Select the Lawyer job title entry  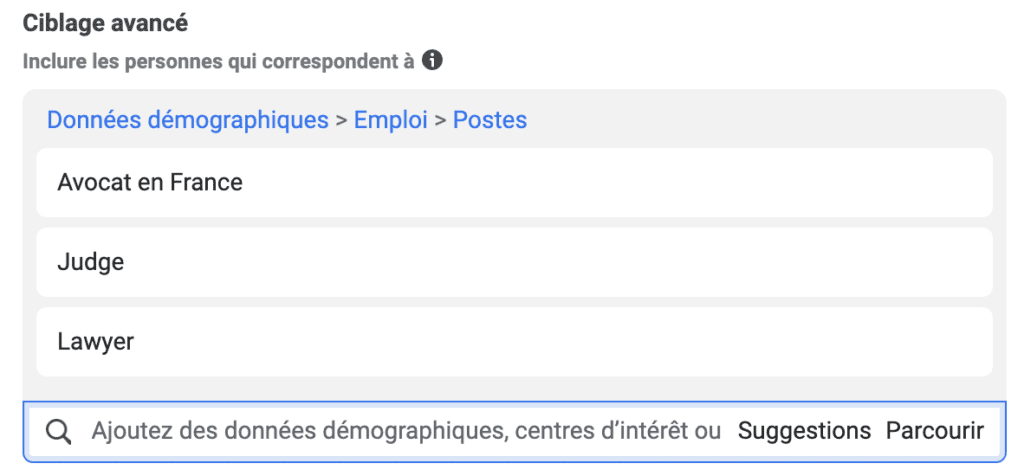[x=96, y=342]
